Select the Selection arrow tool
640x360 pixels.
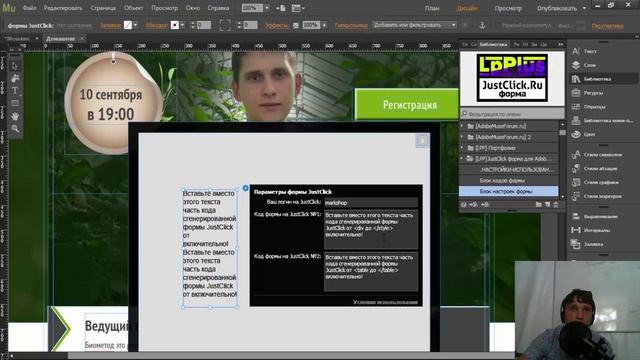pos(15,66)
